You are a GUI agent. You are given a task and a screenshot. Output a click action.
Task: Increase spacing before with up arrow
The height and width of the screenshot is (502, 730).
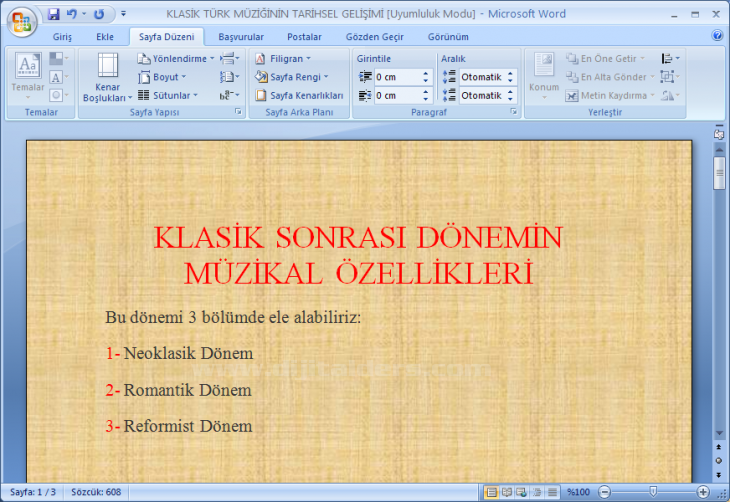coord(511,74)
